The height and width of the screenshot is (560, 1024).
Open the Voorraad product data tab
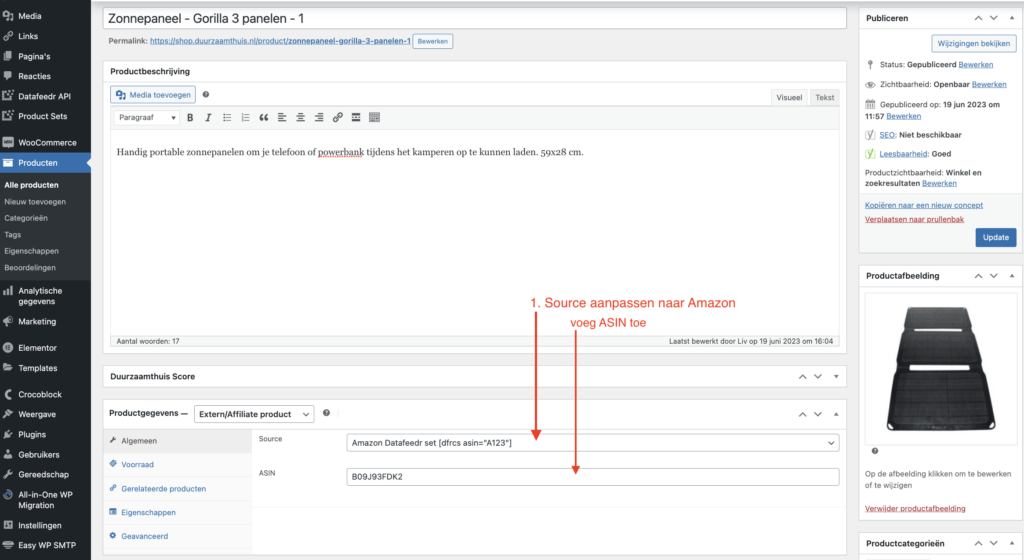tap(137, 465)
